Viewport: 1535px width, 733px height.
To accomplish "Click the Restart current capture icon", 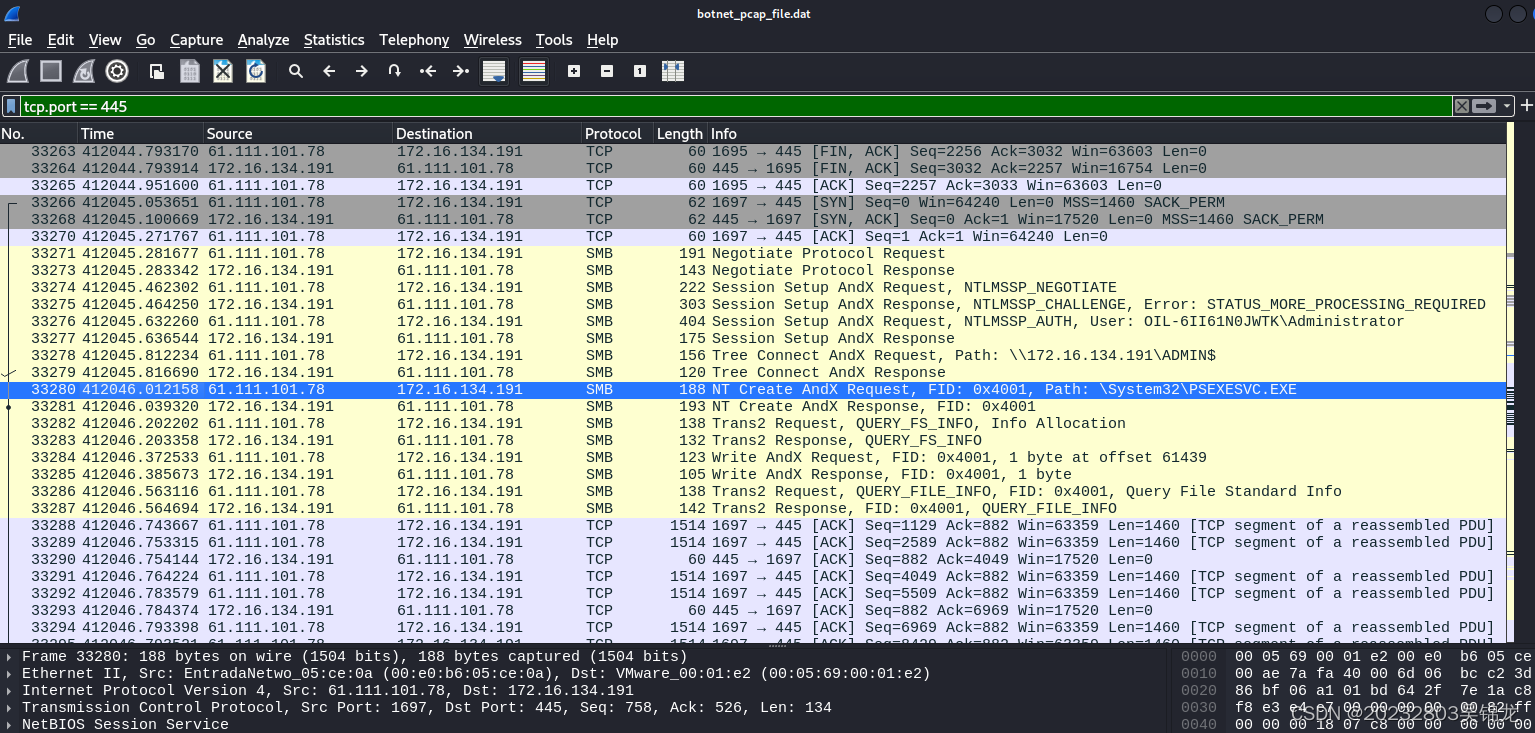I will tap(84, 71).
